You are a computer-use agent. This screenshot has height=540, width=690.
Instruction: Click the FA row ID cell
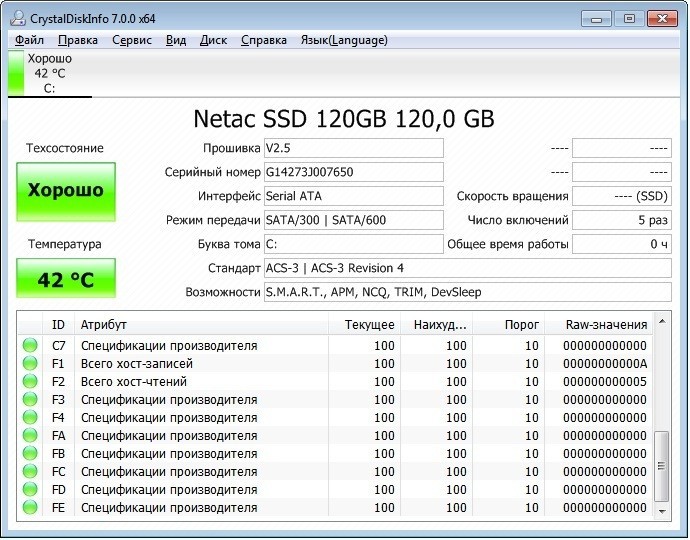pyautogui.click(x=58, y=436)
